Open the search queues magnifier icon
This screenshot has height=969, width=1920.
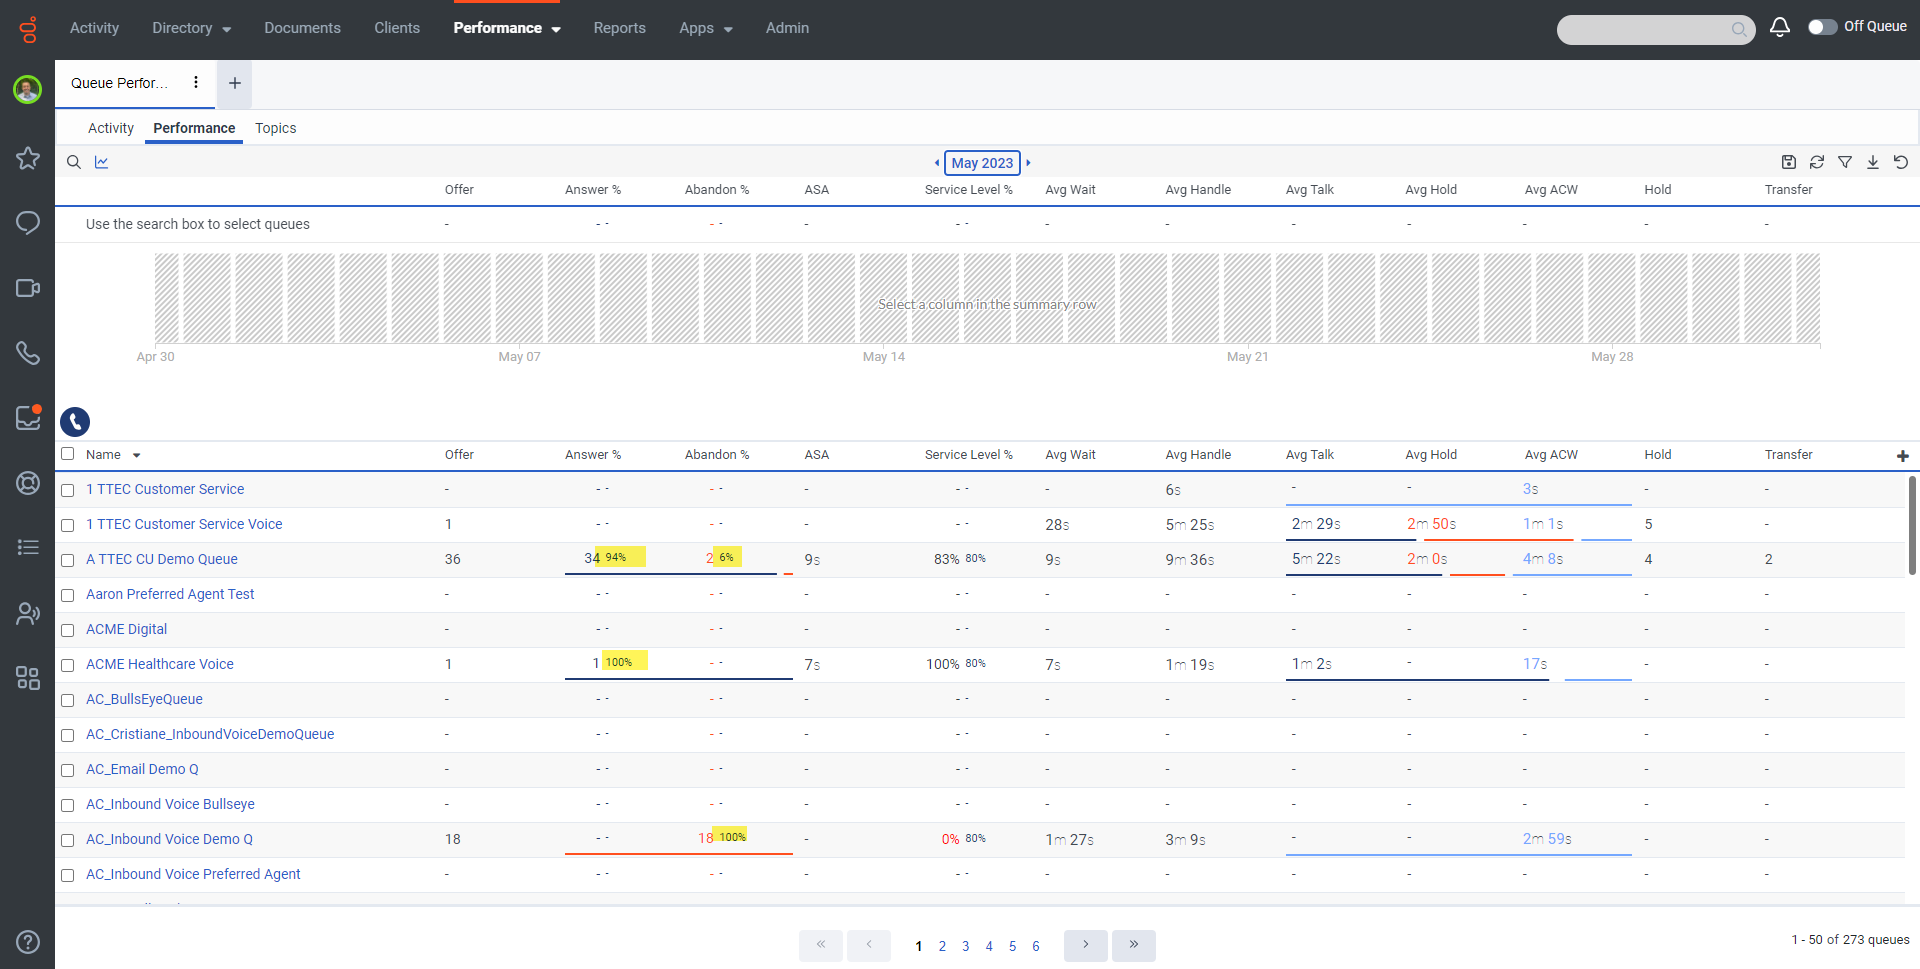pos(74,162)
